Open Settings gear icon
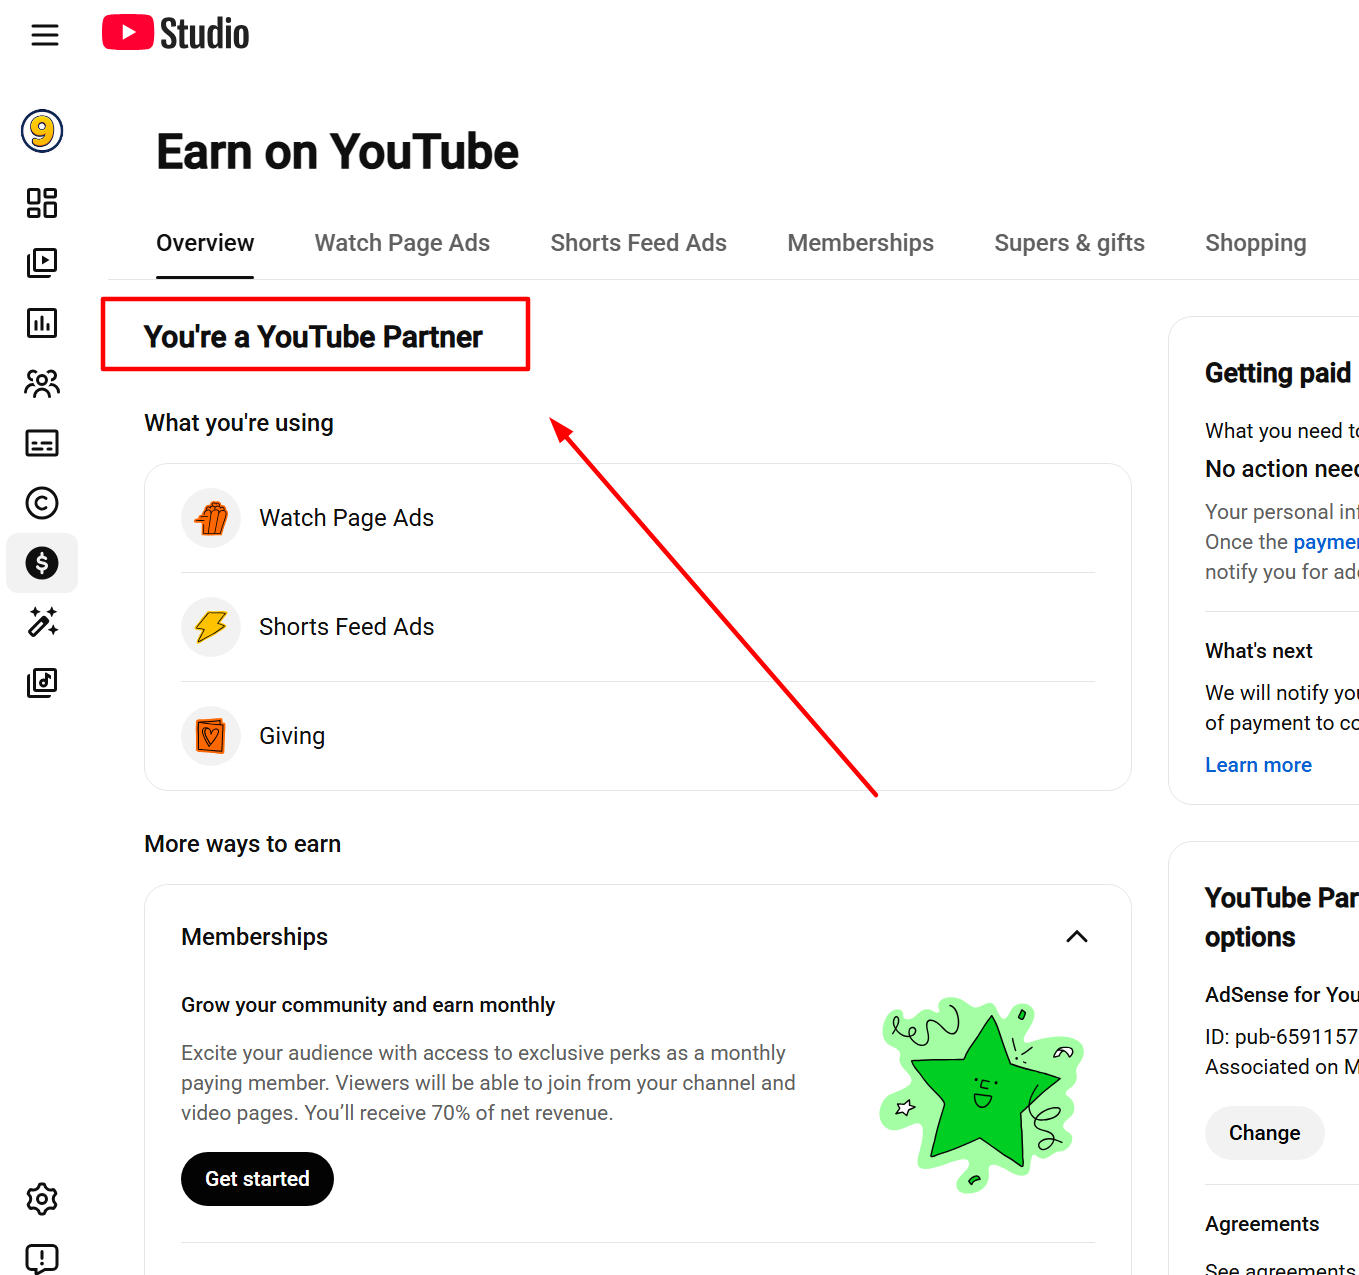 pos(42,1198)
